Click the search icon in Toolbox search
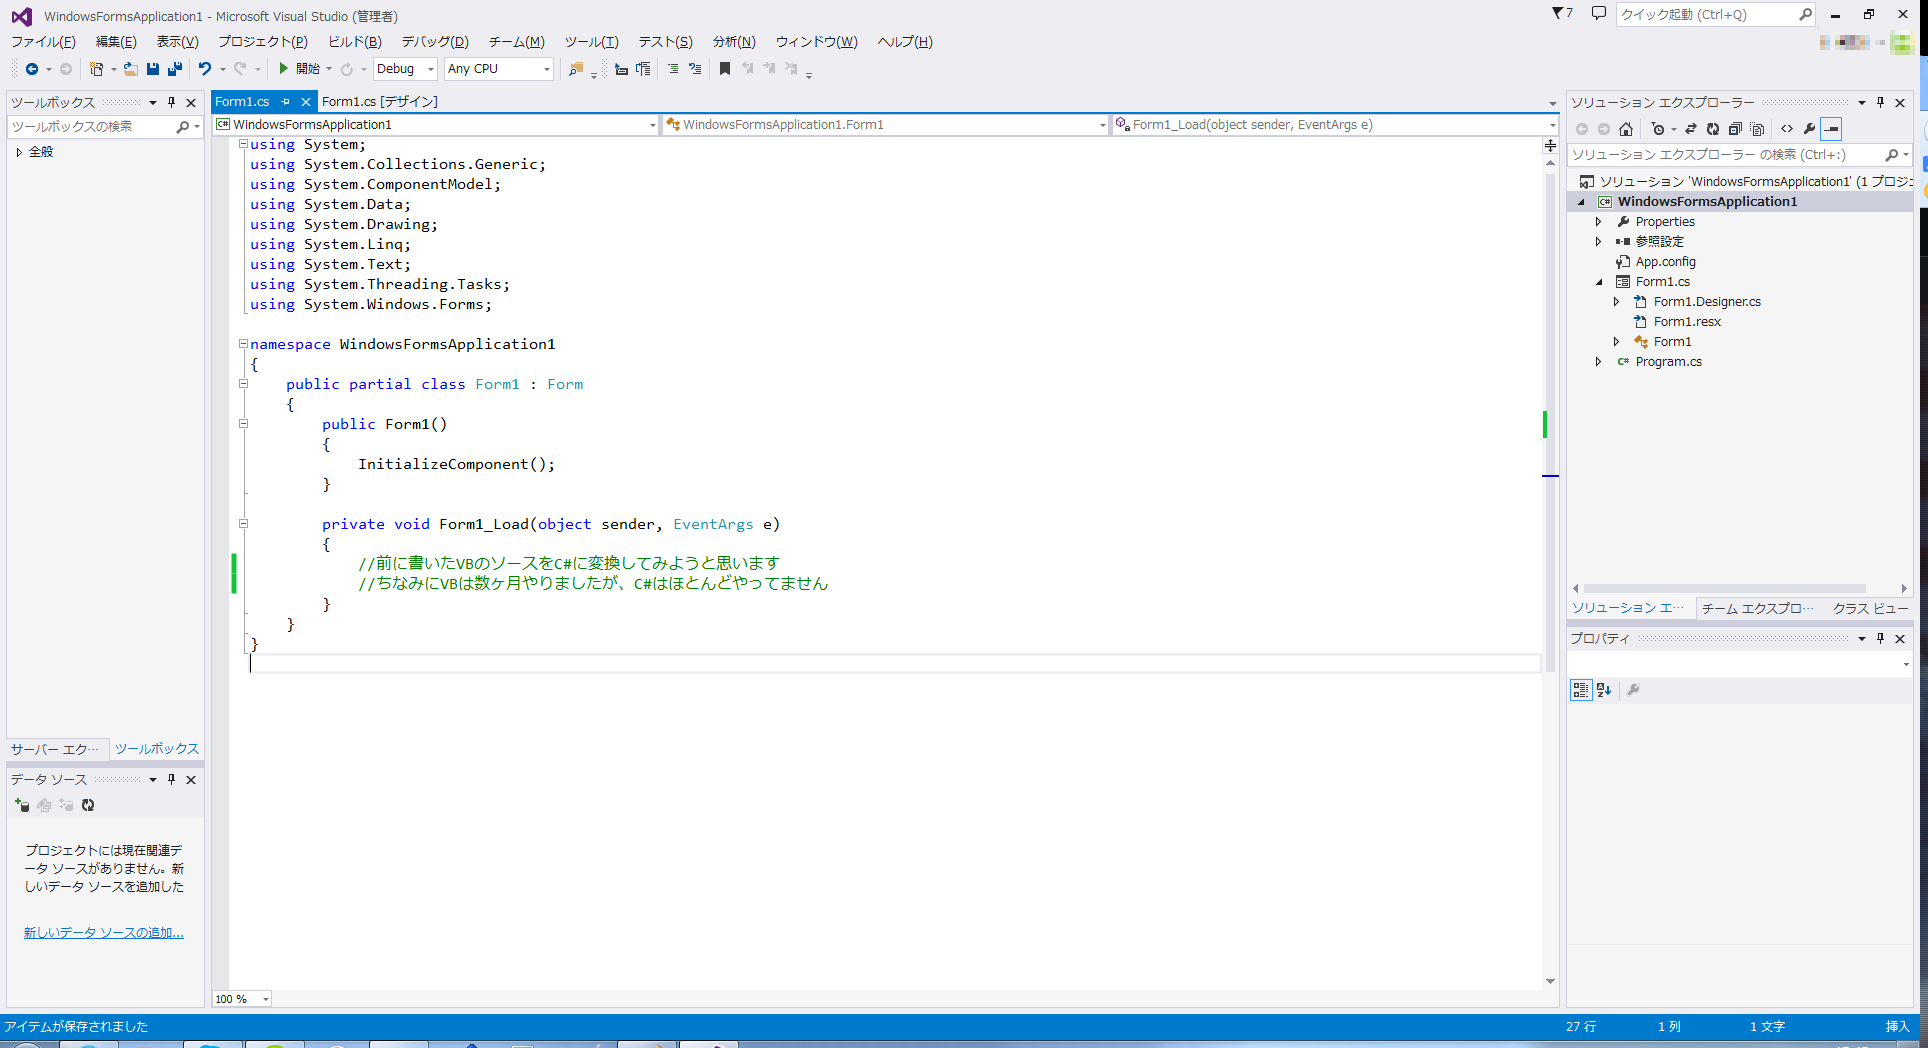This screenshot has height=1048, width=1928. [182, 127]
